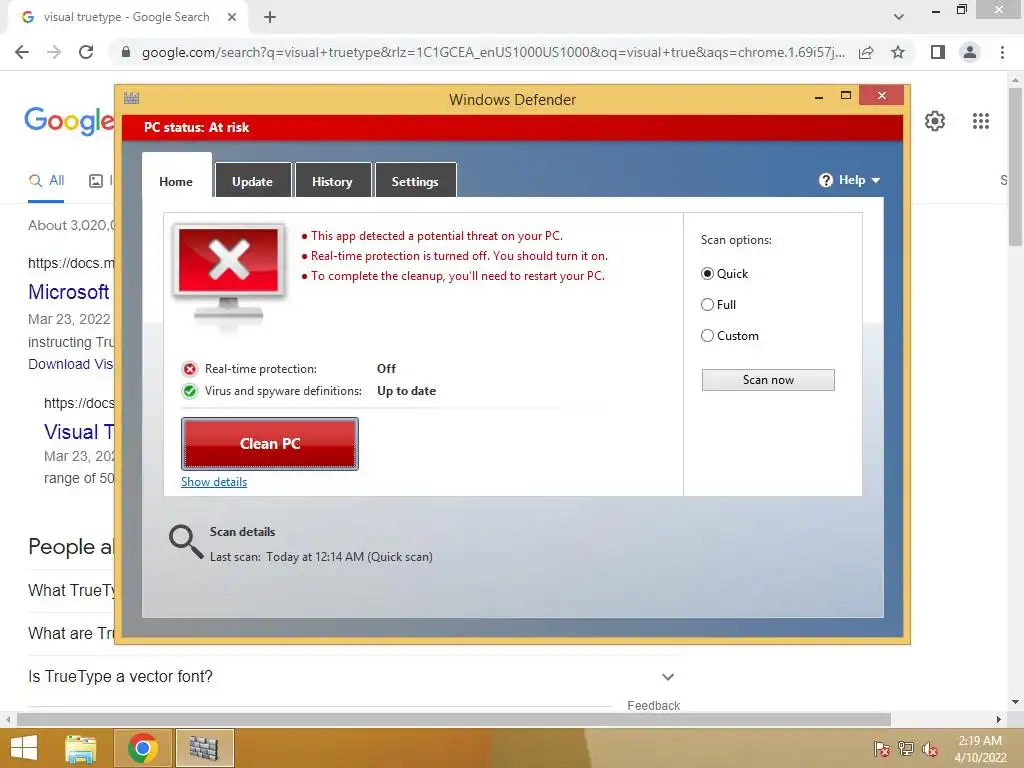This screenshot has width=1024, height=768.
Task: Click 'Last scan: Today at 12:14 AM' text
Action: point(321,557)
